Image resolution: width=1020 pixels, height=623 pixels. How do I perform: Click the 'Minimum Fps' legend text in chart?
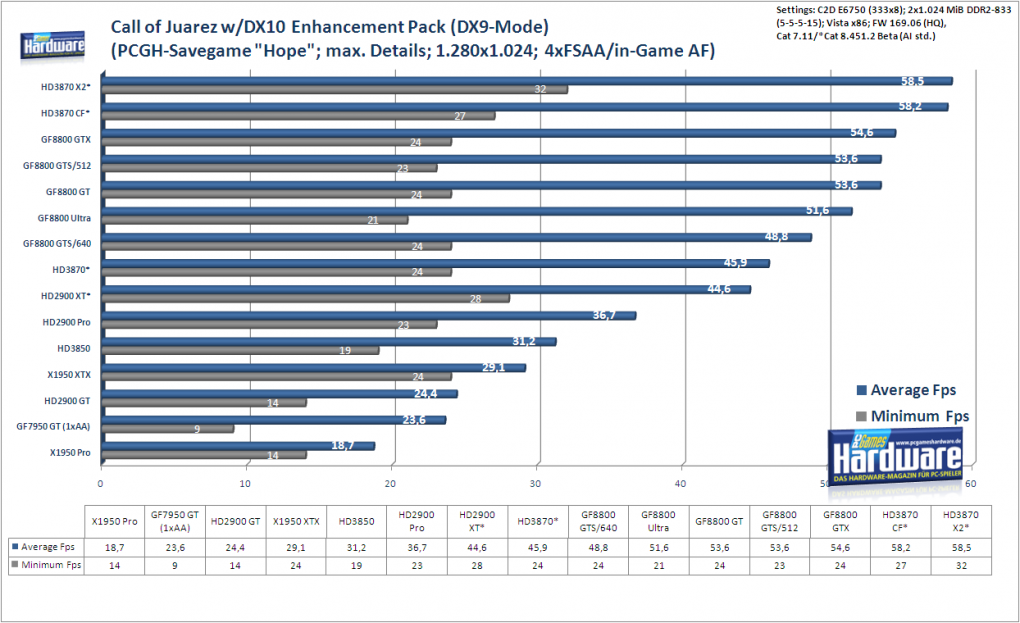click(x=920, y=416)
